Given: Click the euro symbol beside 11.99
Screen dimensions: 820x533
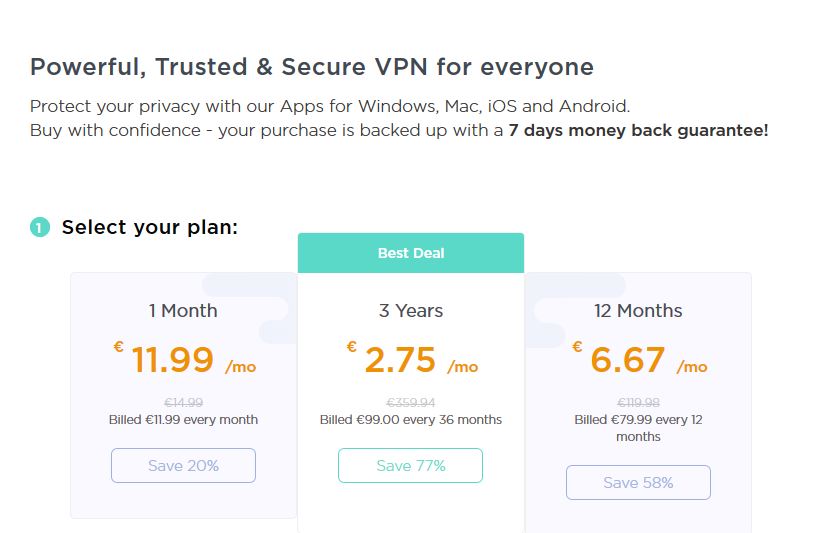Looking at the screenshot, I should (119, 346).
